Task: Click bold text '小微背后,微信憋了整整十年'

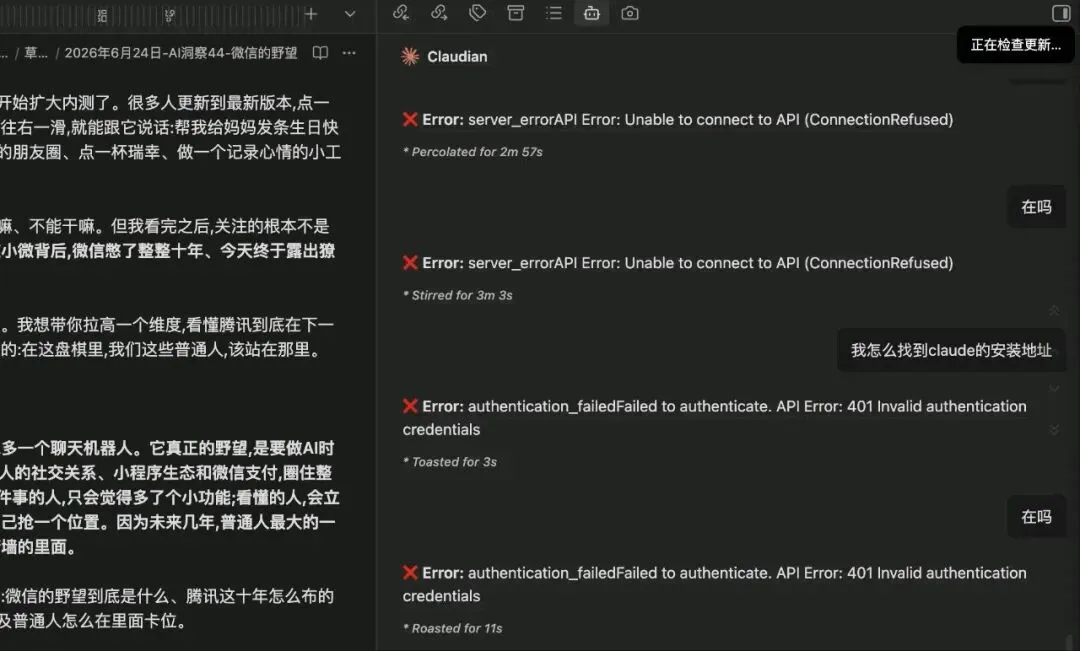Action: [x=167, y=251]
